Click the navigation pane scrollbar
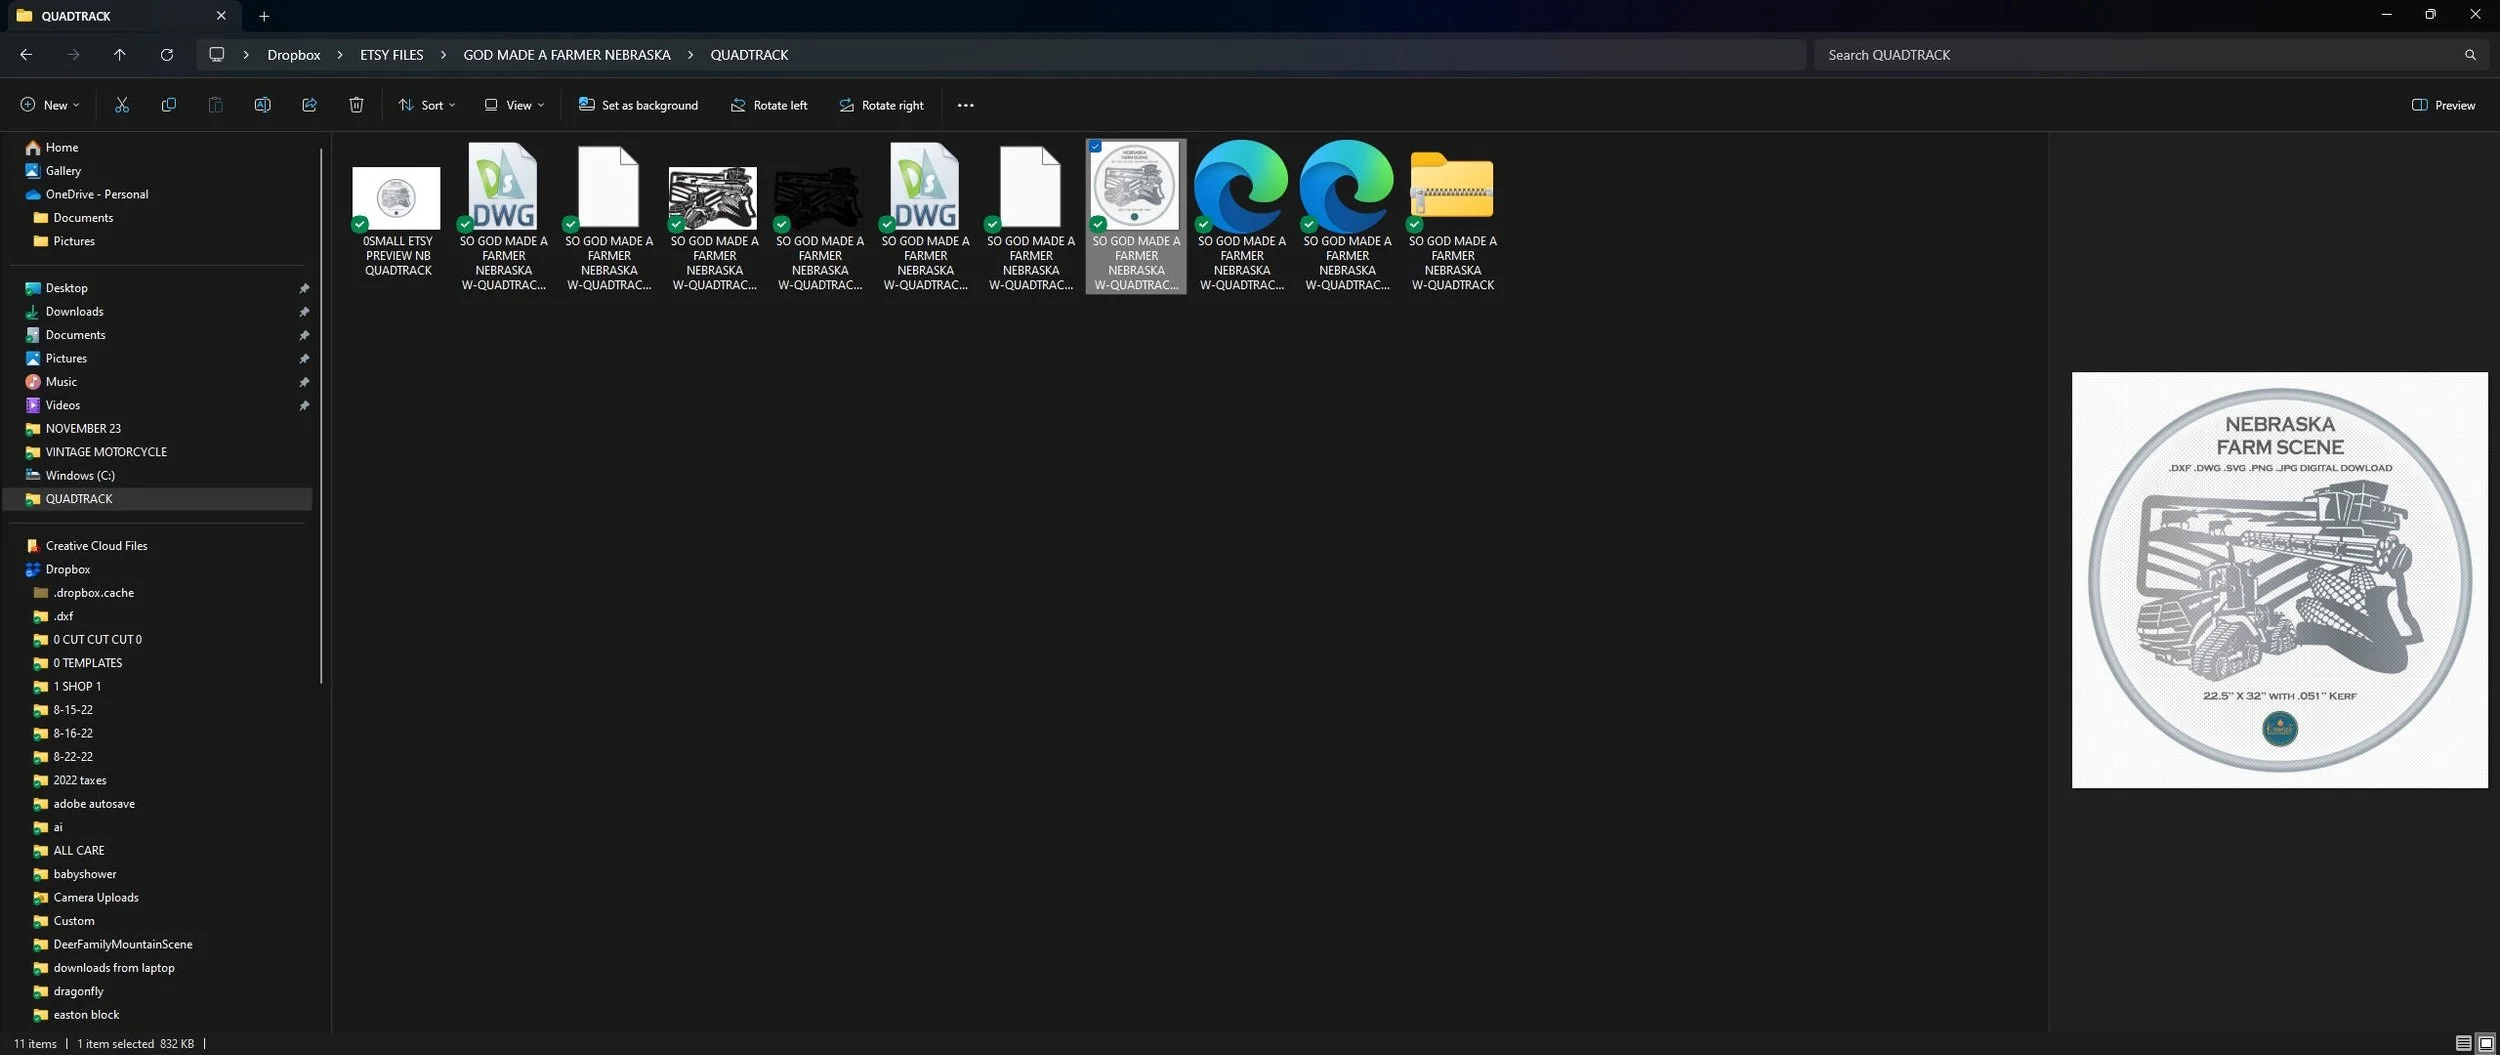The width and height of the screenshot is (2500, 1055). (x=321, y=416)
